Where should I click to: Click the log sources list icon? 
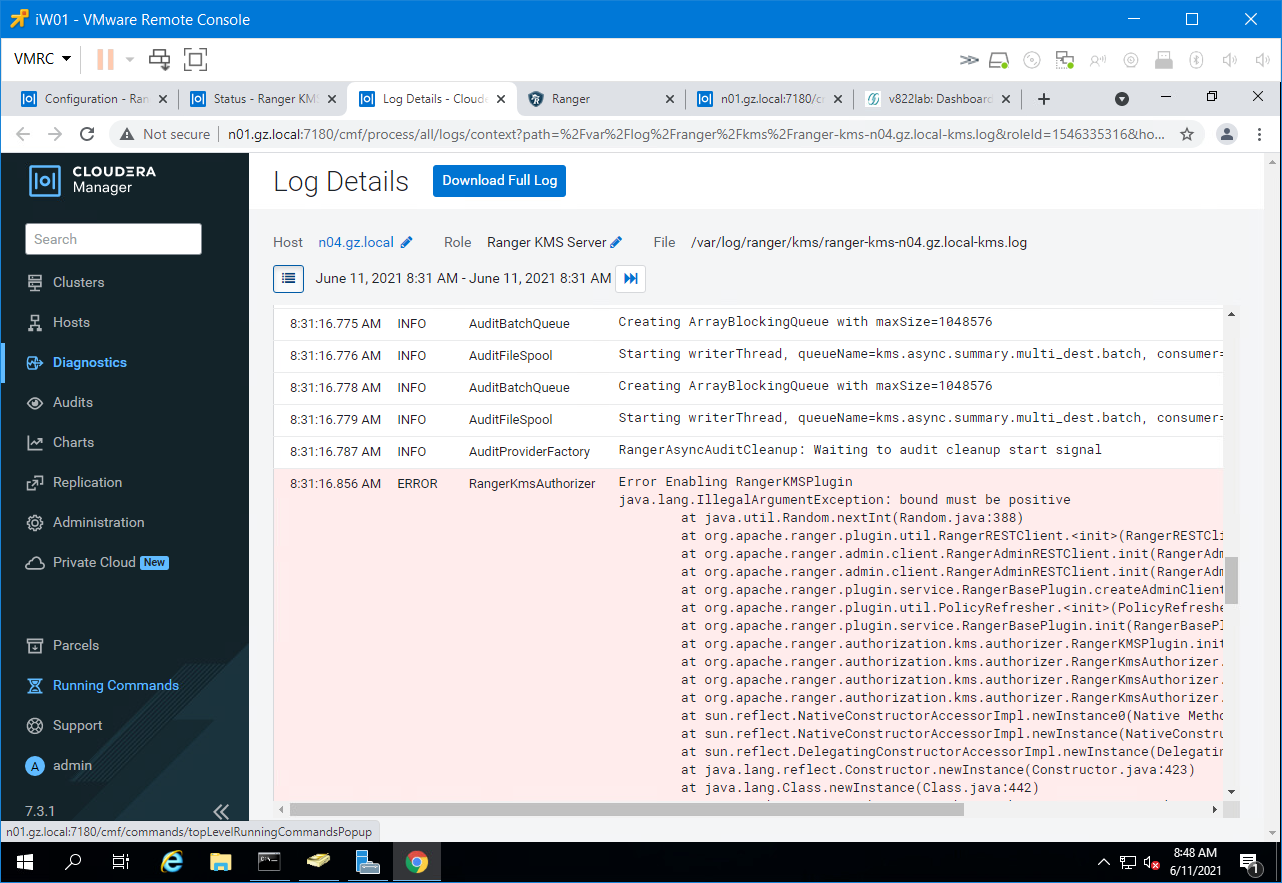click(x=288, y=279)
